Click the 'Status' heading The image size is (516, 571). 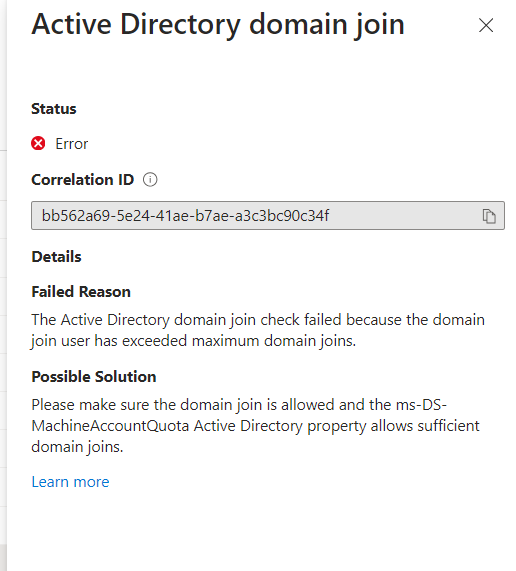coord(54,109)
